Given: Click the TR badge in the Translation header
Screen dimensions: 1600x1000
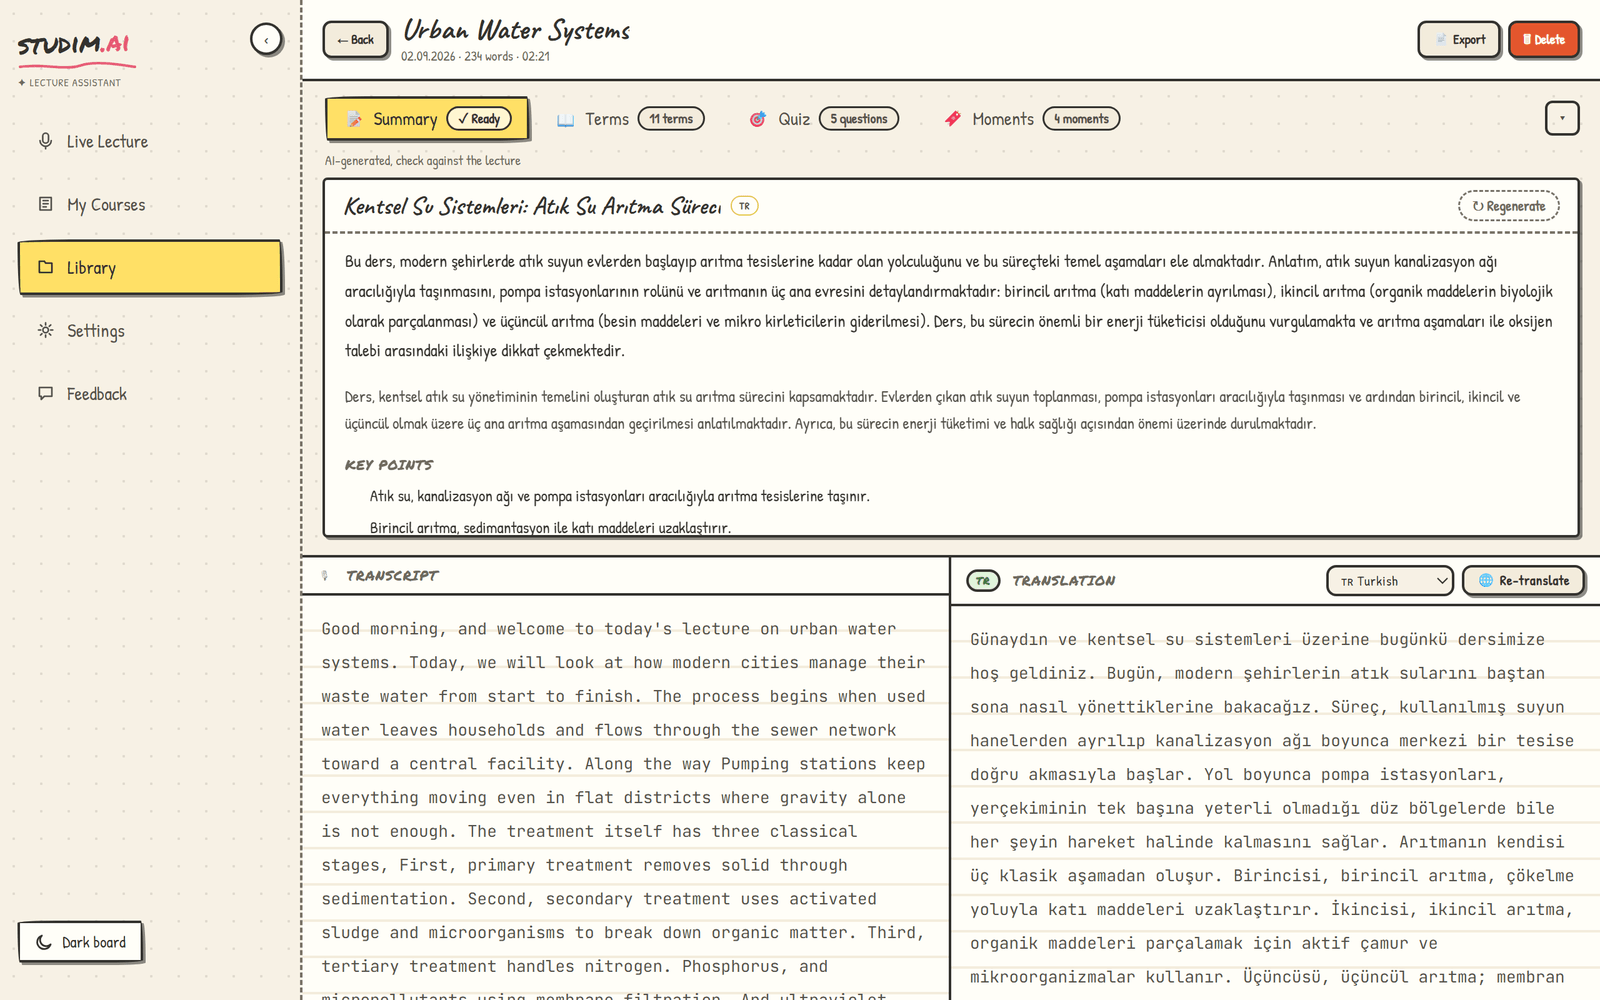Looking at the screenshot, I should click(983, 581).
